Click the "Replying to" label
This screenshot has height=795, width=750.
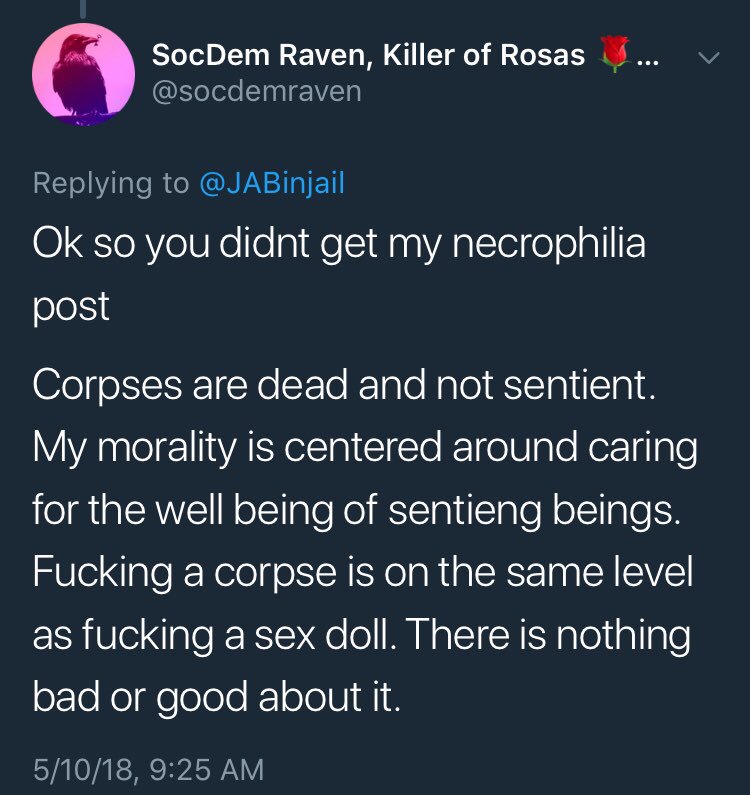tap(110, 184)
